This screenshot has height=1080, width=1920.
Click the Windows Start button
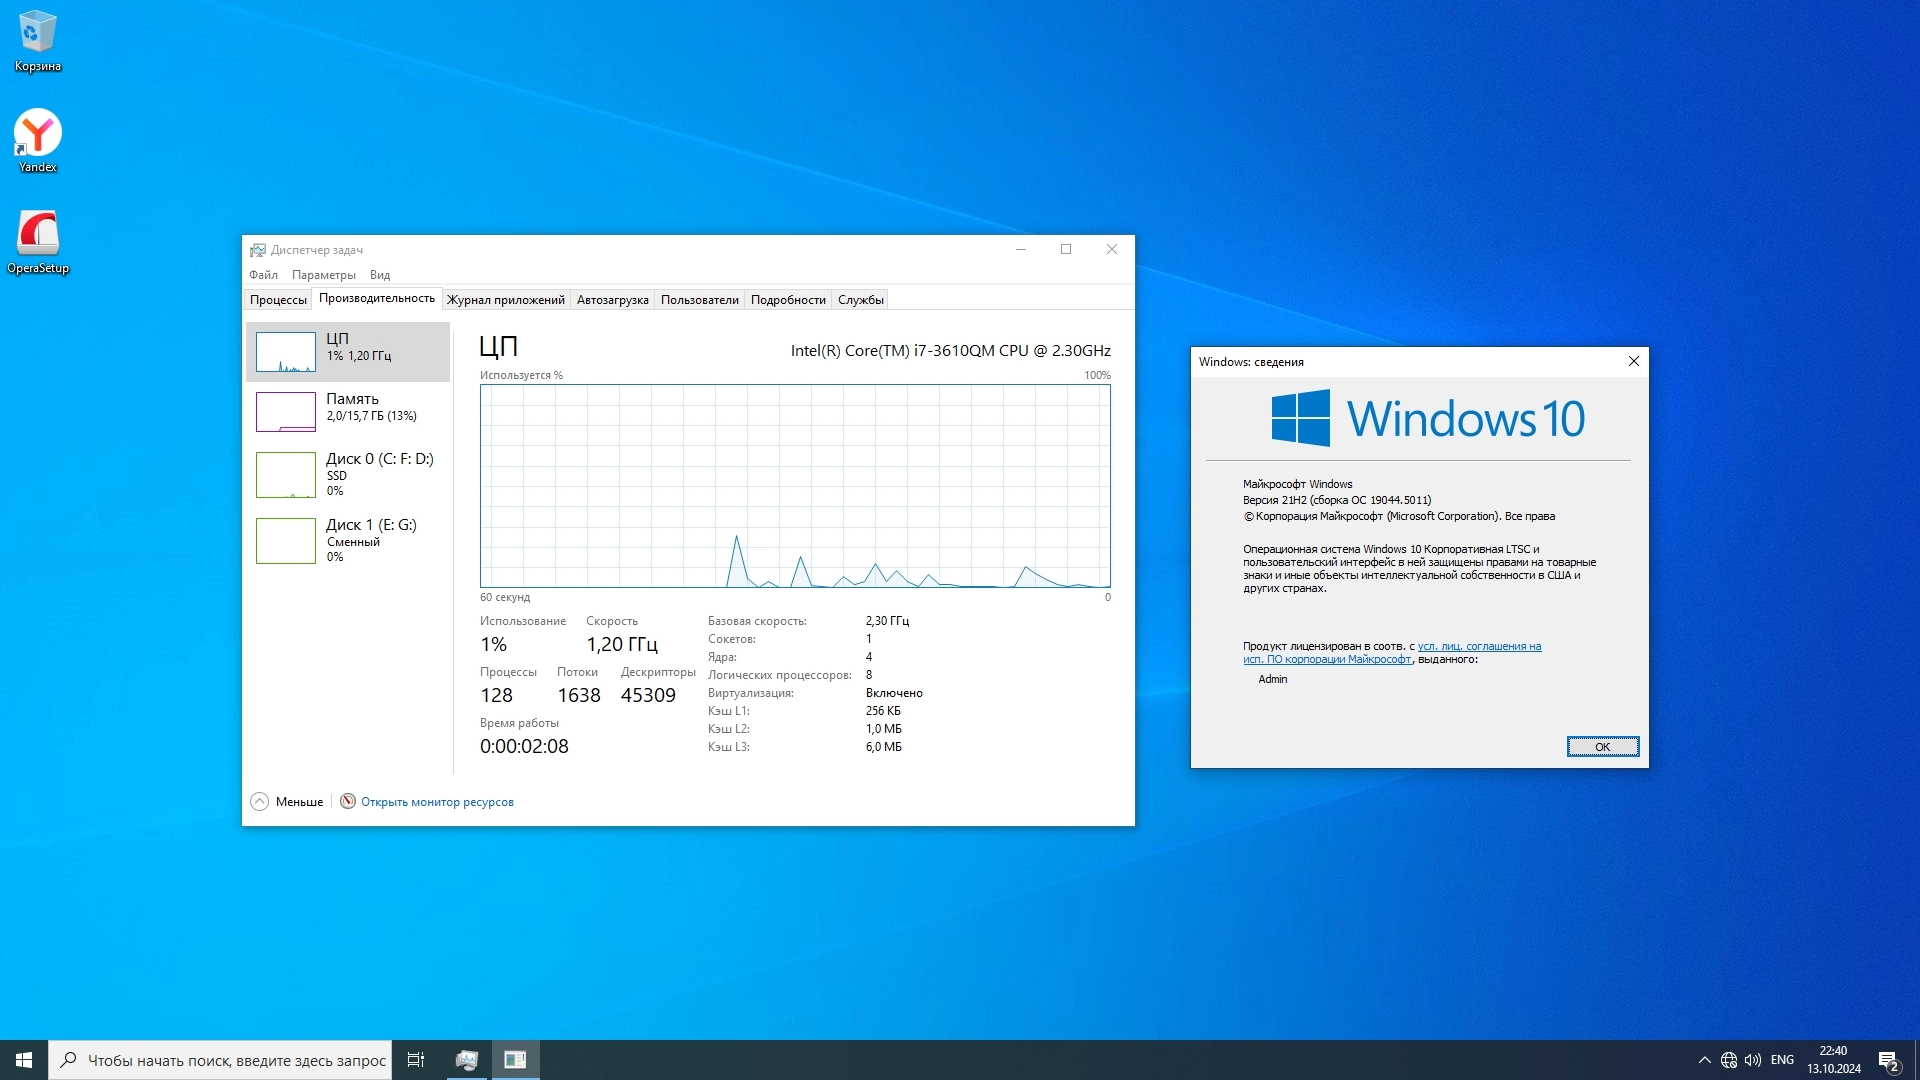pos(24,1060)
